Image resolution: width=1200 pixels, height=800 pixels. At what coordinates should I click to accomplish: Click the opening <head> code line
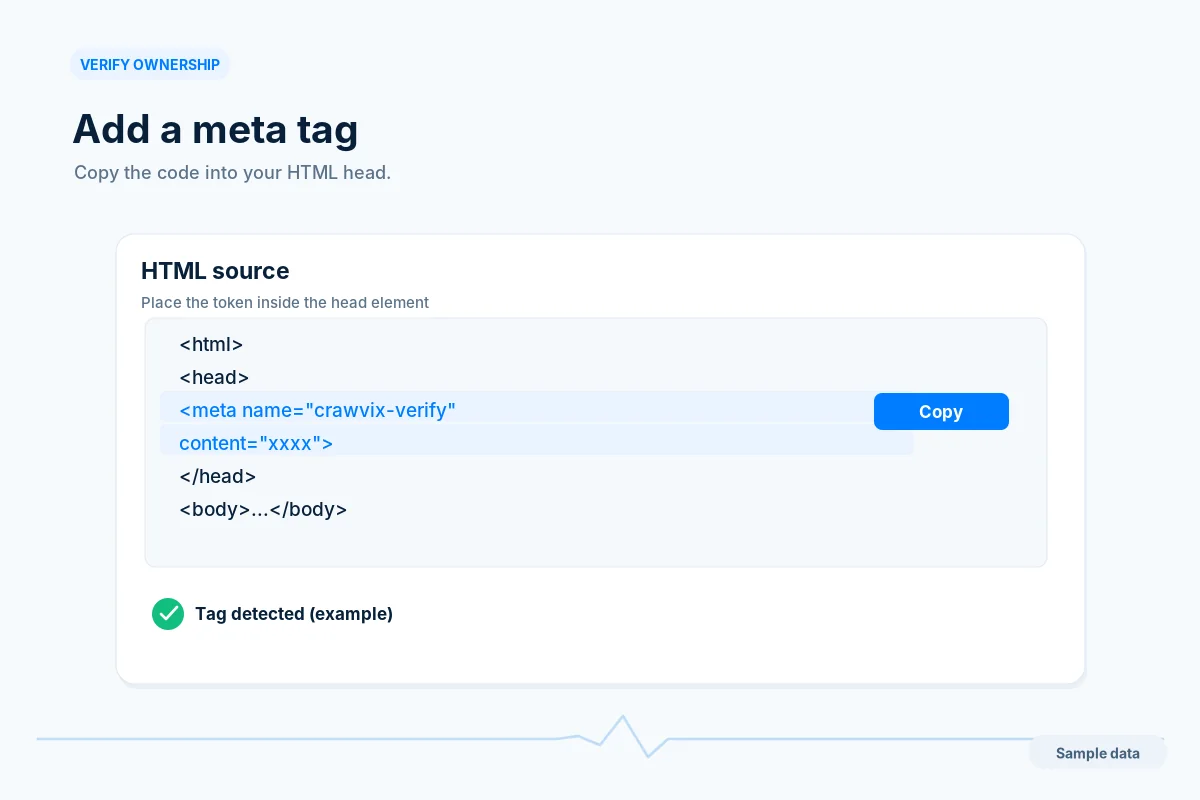[x=214, y=377]
